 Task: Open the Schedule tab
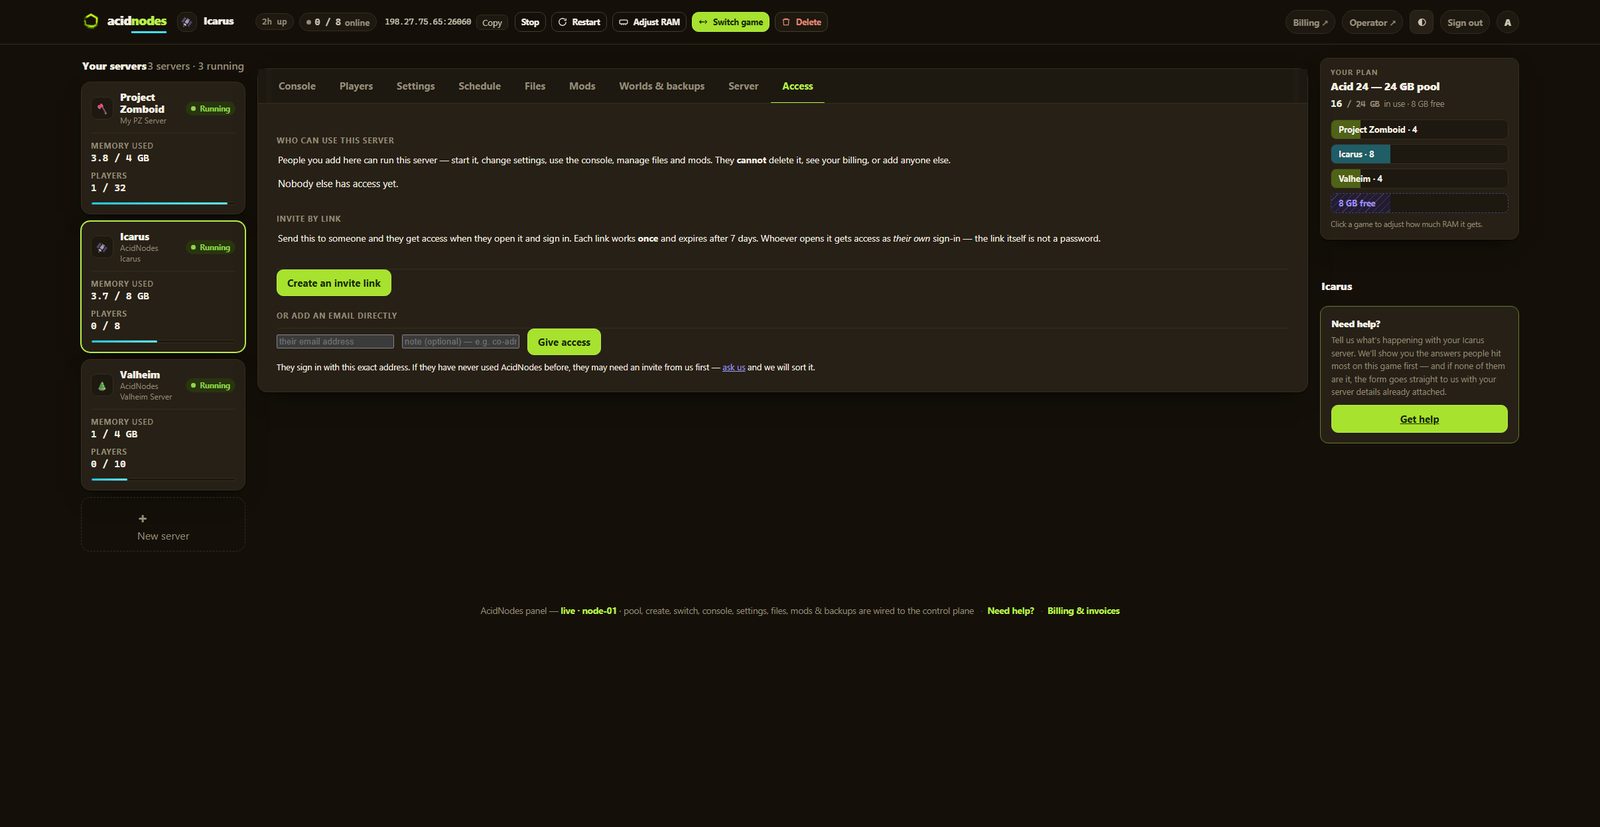point(480,86)
